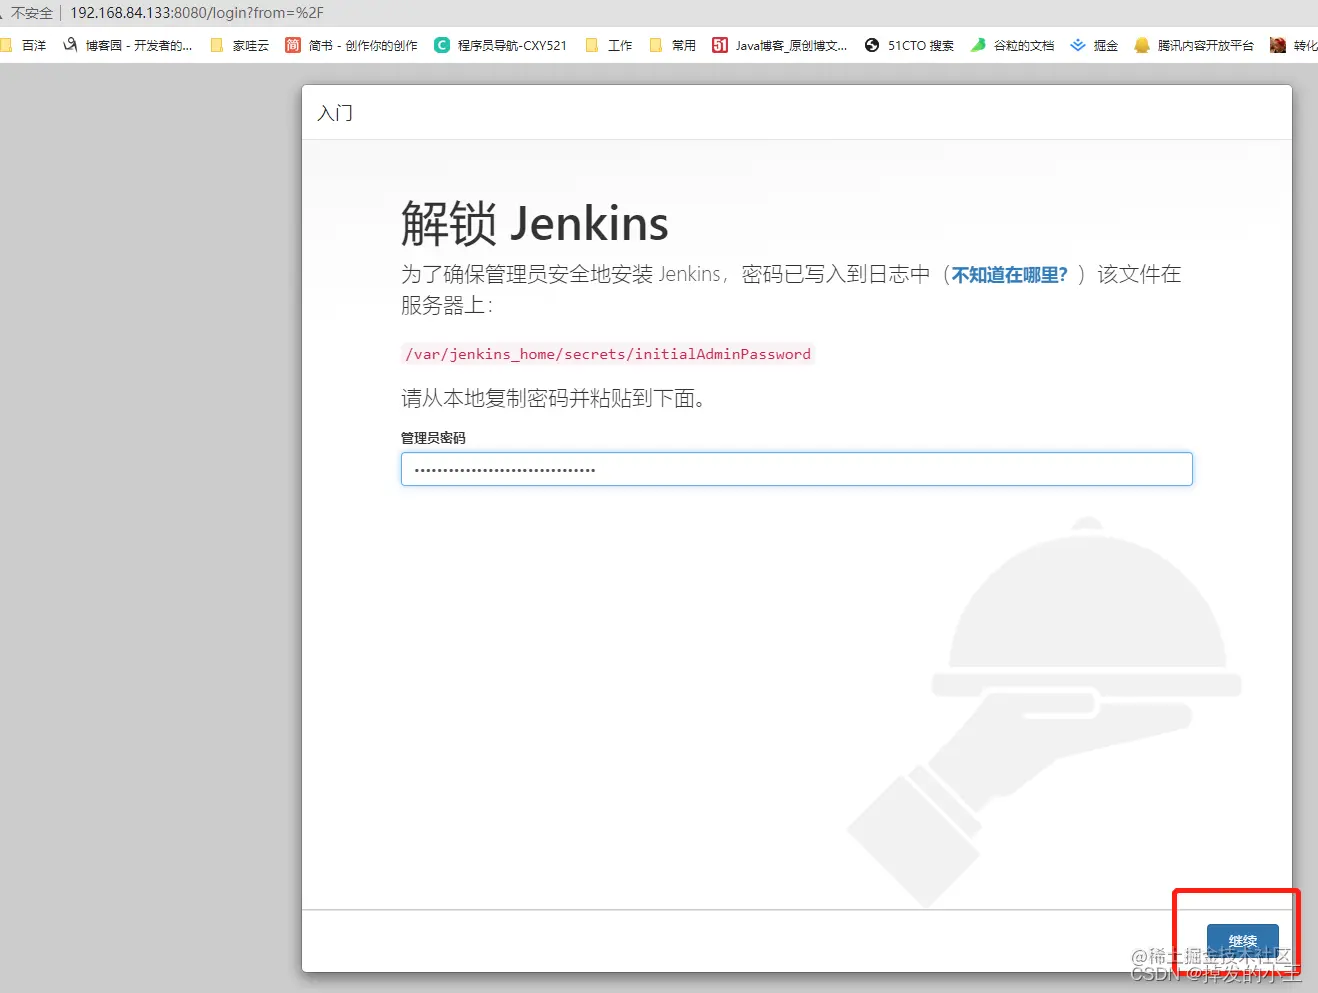Click the 管理员密码 password field
This screenshot has height=993, width=1318.
pyautogui.click(x=796, y=468)
